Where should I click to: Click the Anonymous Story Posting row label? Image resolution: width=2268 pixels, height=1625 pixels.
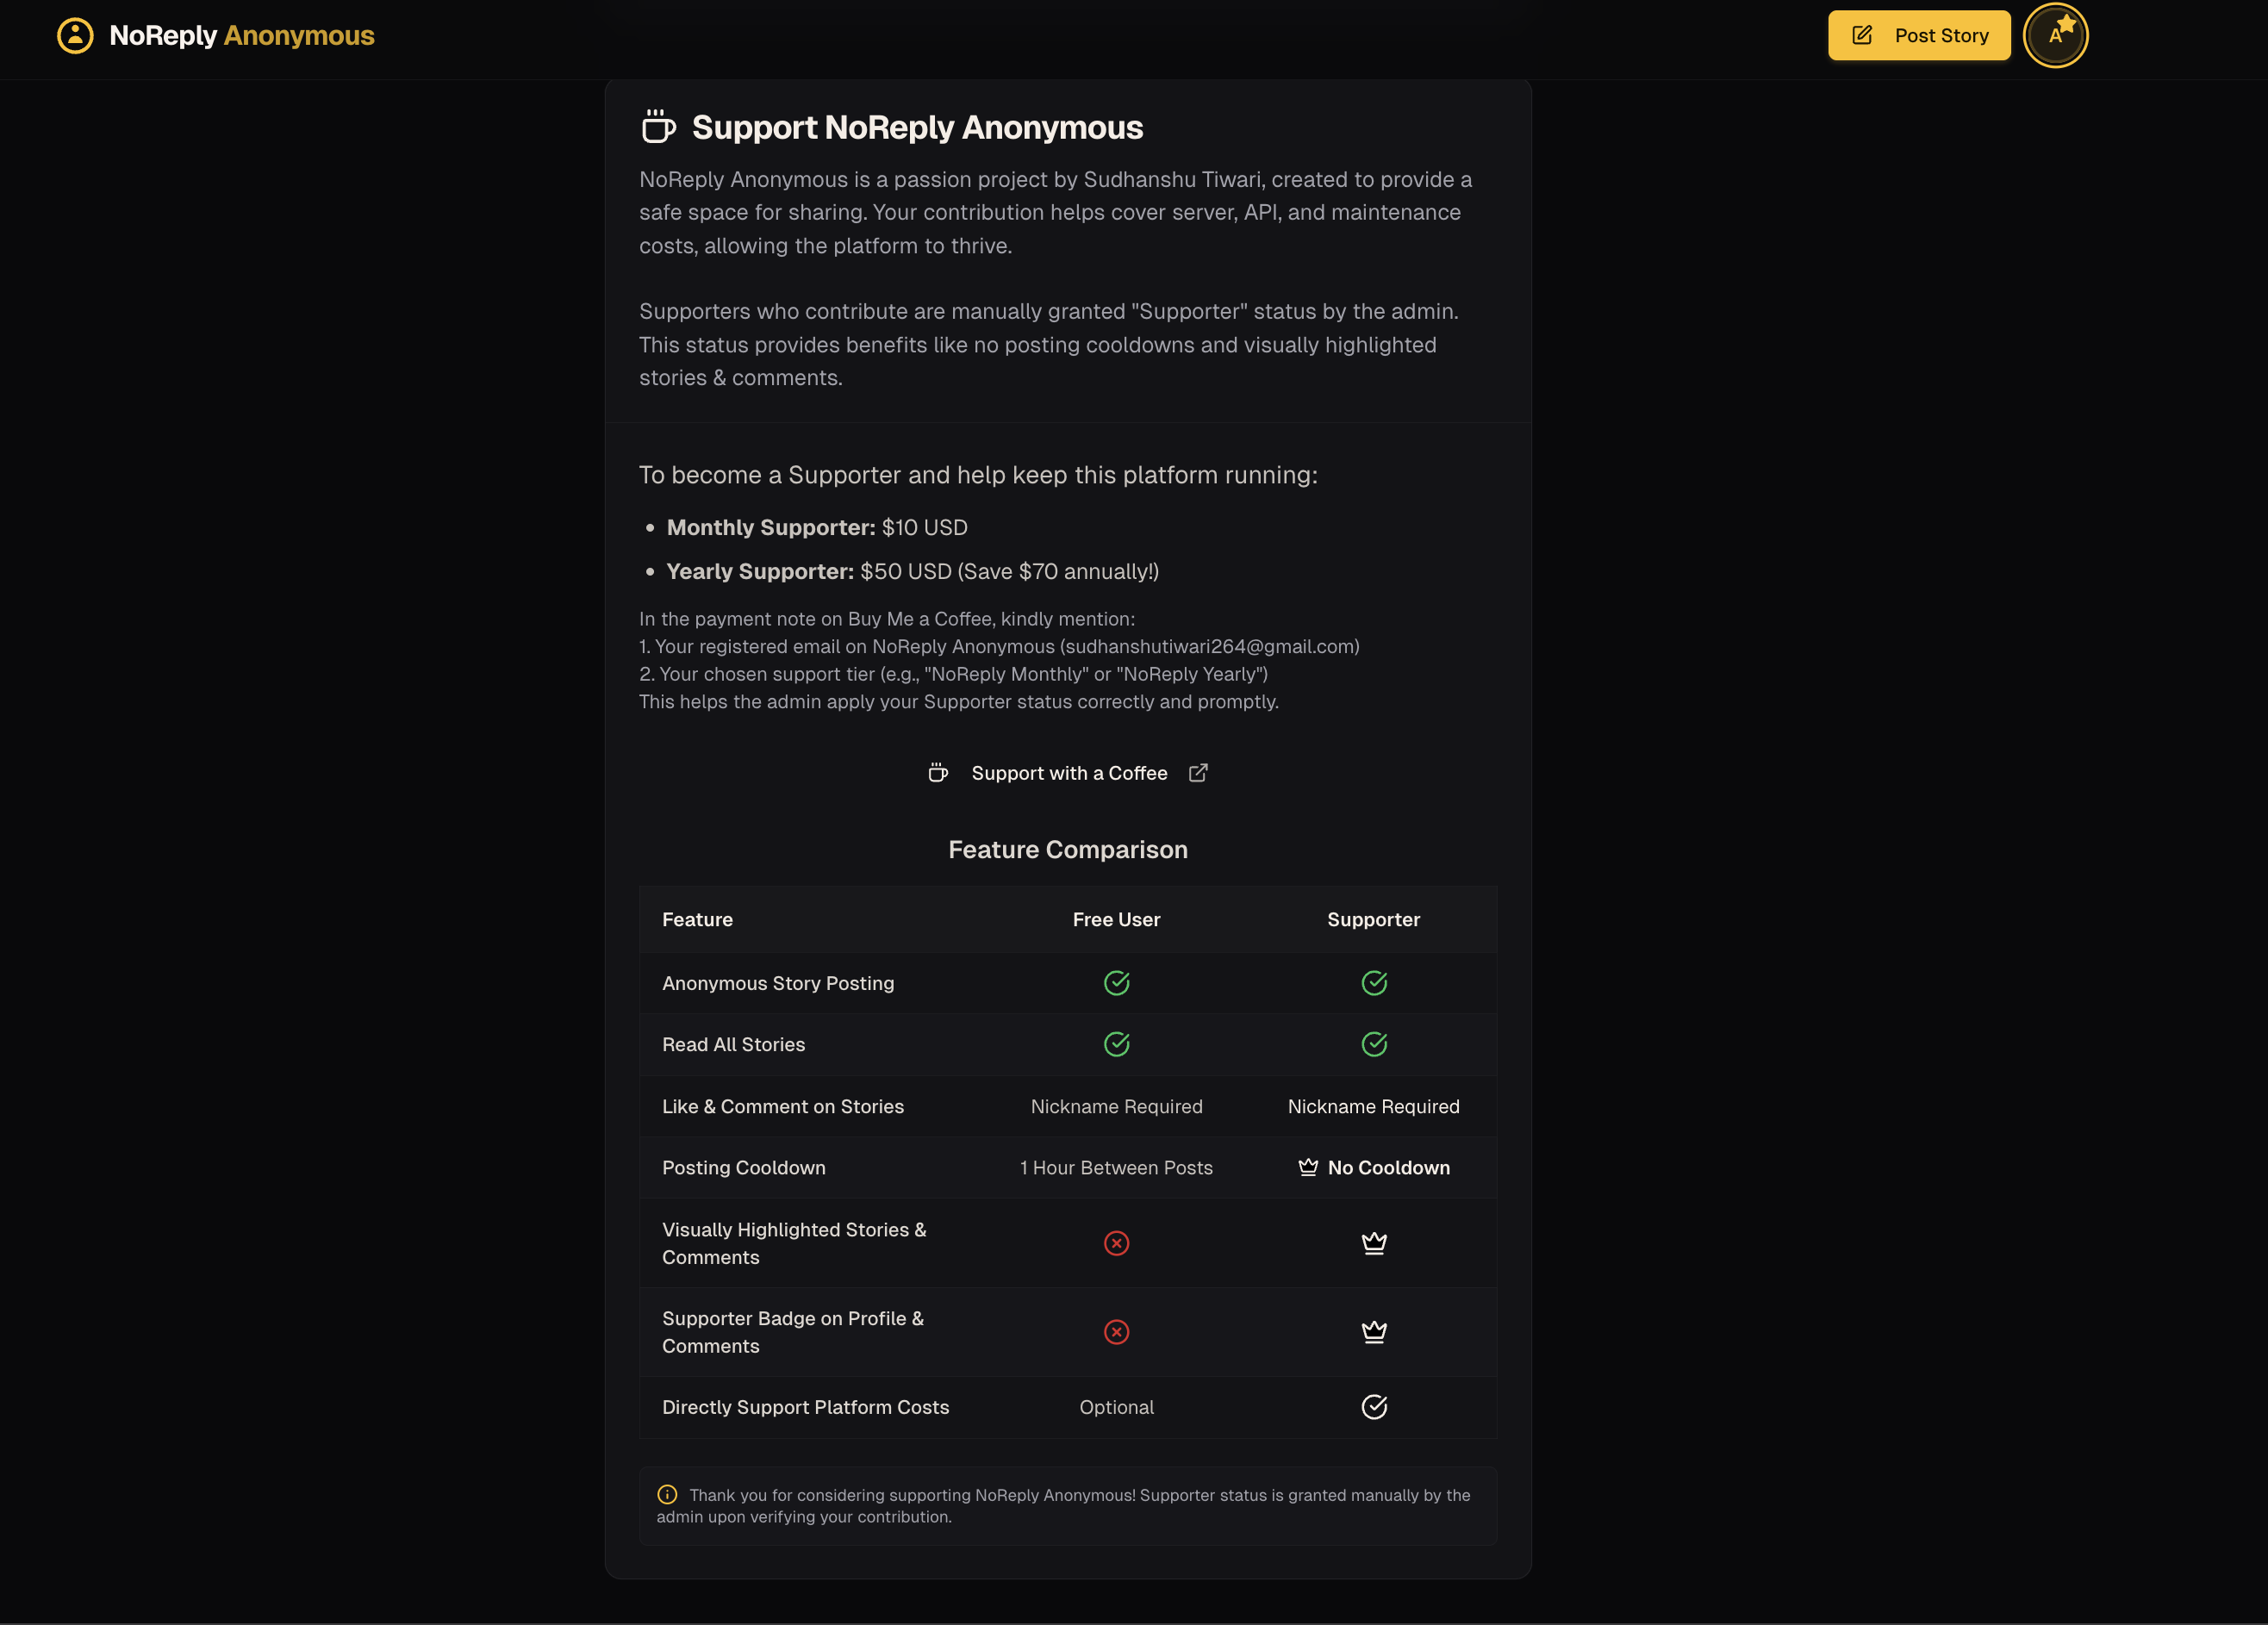click(x=778, y=983)
